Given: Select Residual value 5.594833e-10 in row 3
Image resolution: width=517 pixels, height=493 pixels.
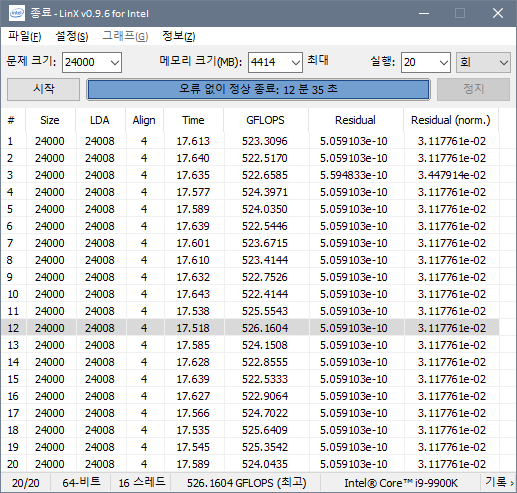Looking at the screenshot, I should [x=354, y=175].
